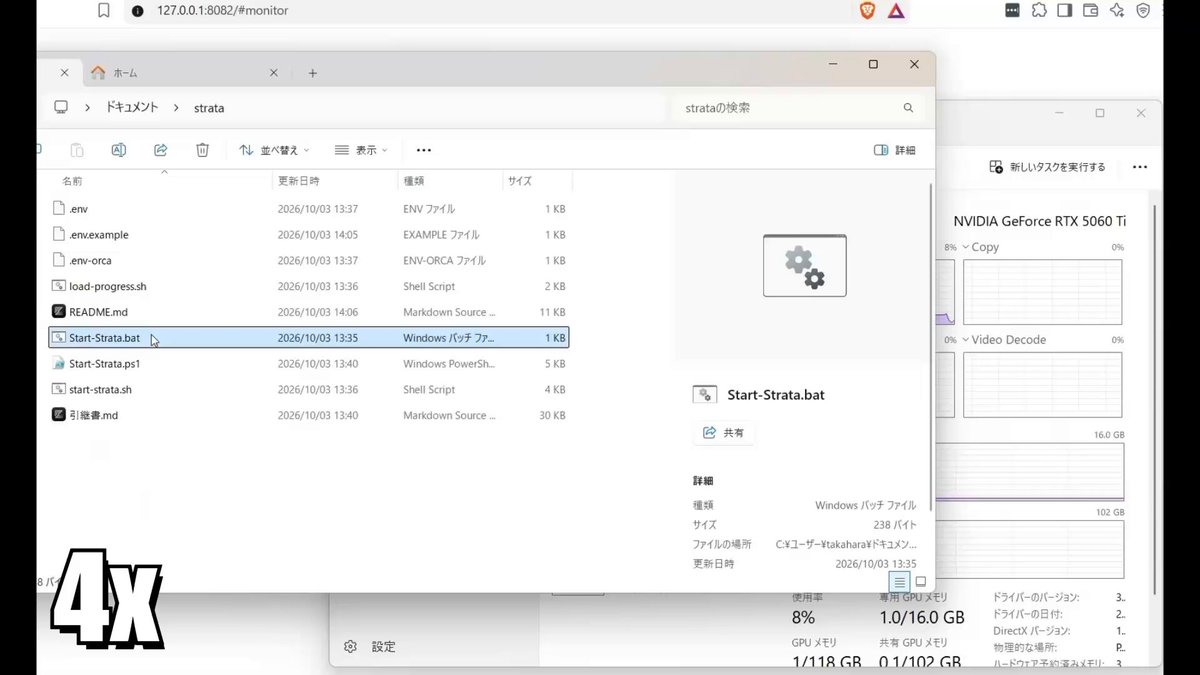1200x675 pixels.
Task: Click the Rename icon in Explorer toolbar
Action: point(118,150)
